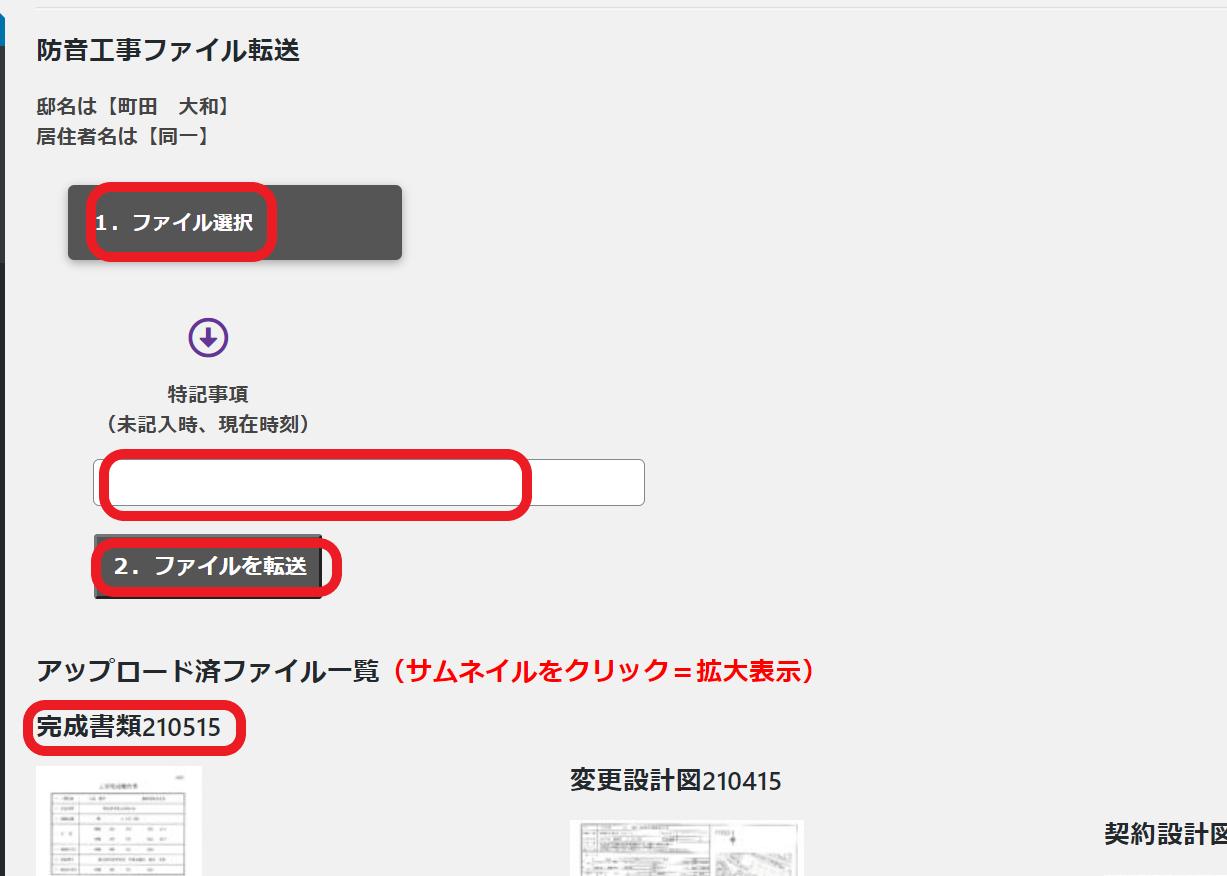Click the dark sidebar strip at left edge

(x=2, y=500)
